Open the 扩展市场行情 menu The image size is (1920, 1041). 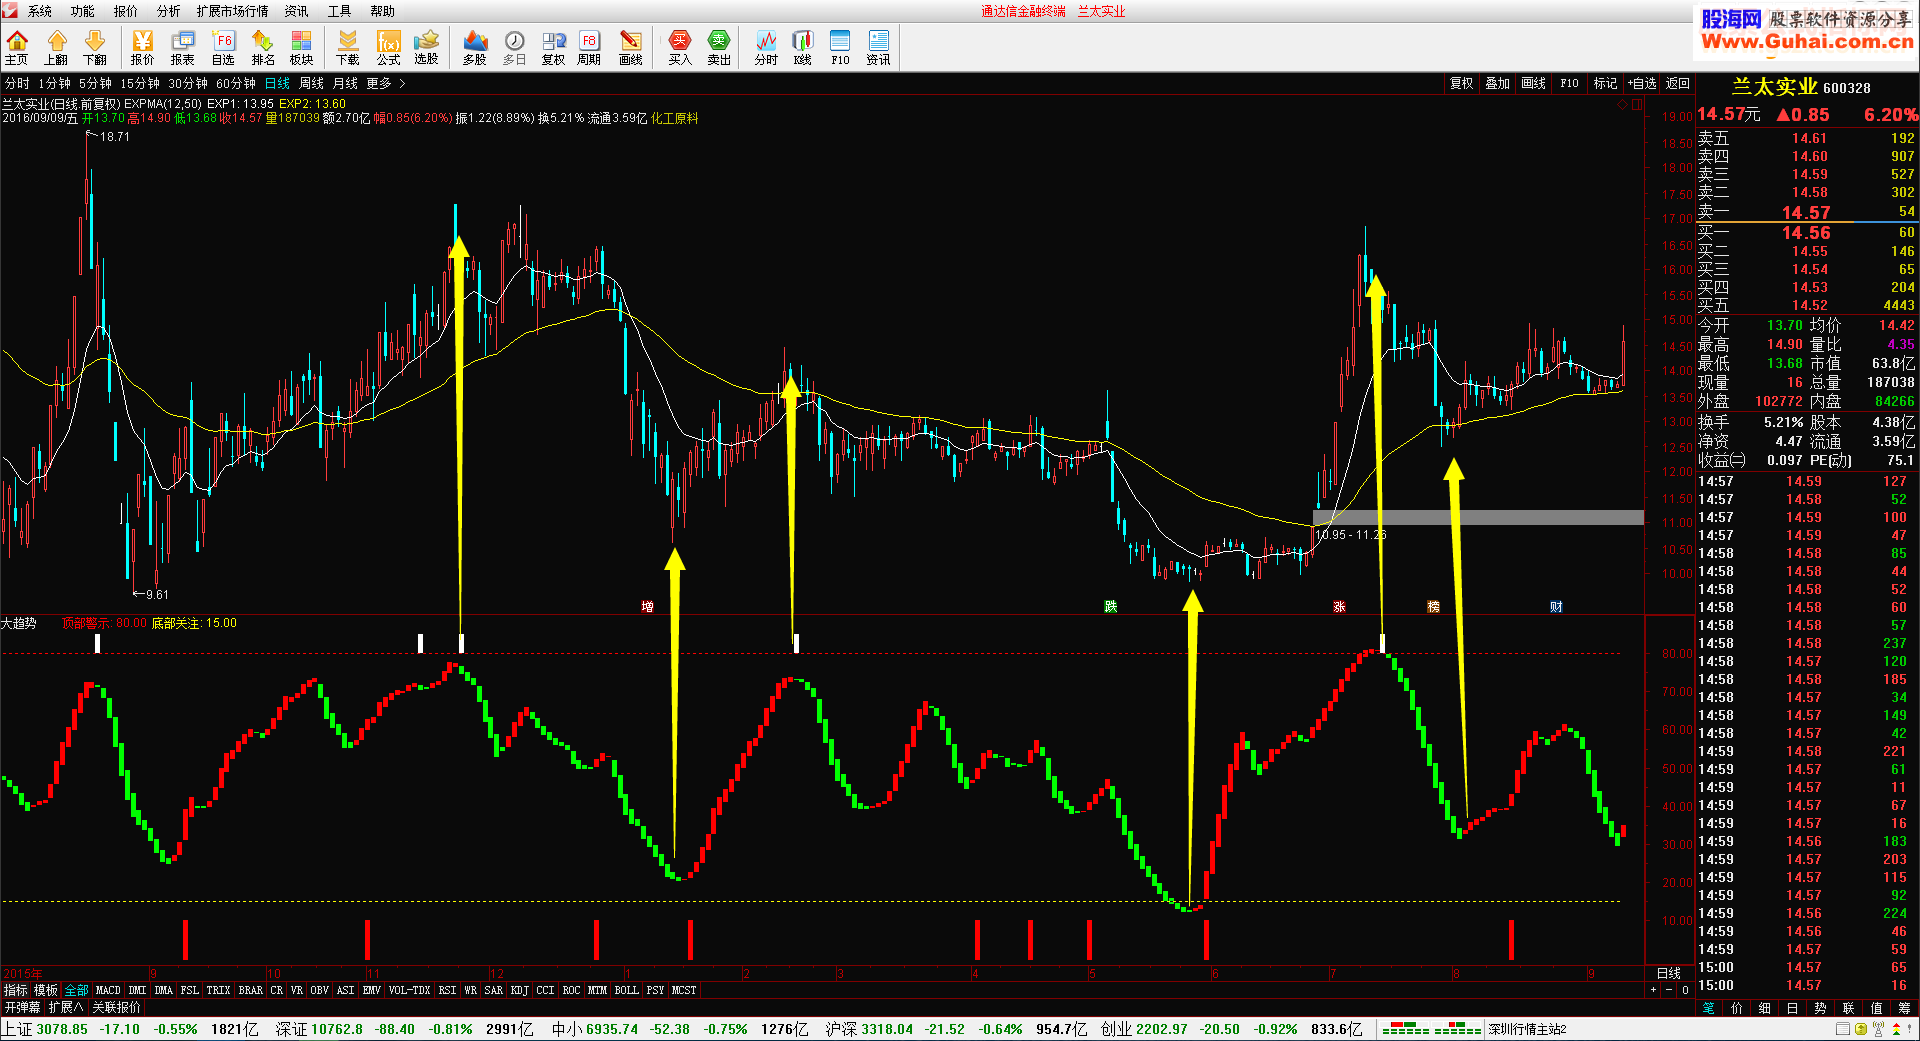[233, 11]
